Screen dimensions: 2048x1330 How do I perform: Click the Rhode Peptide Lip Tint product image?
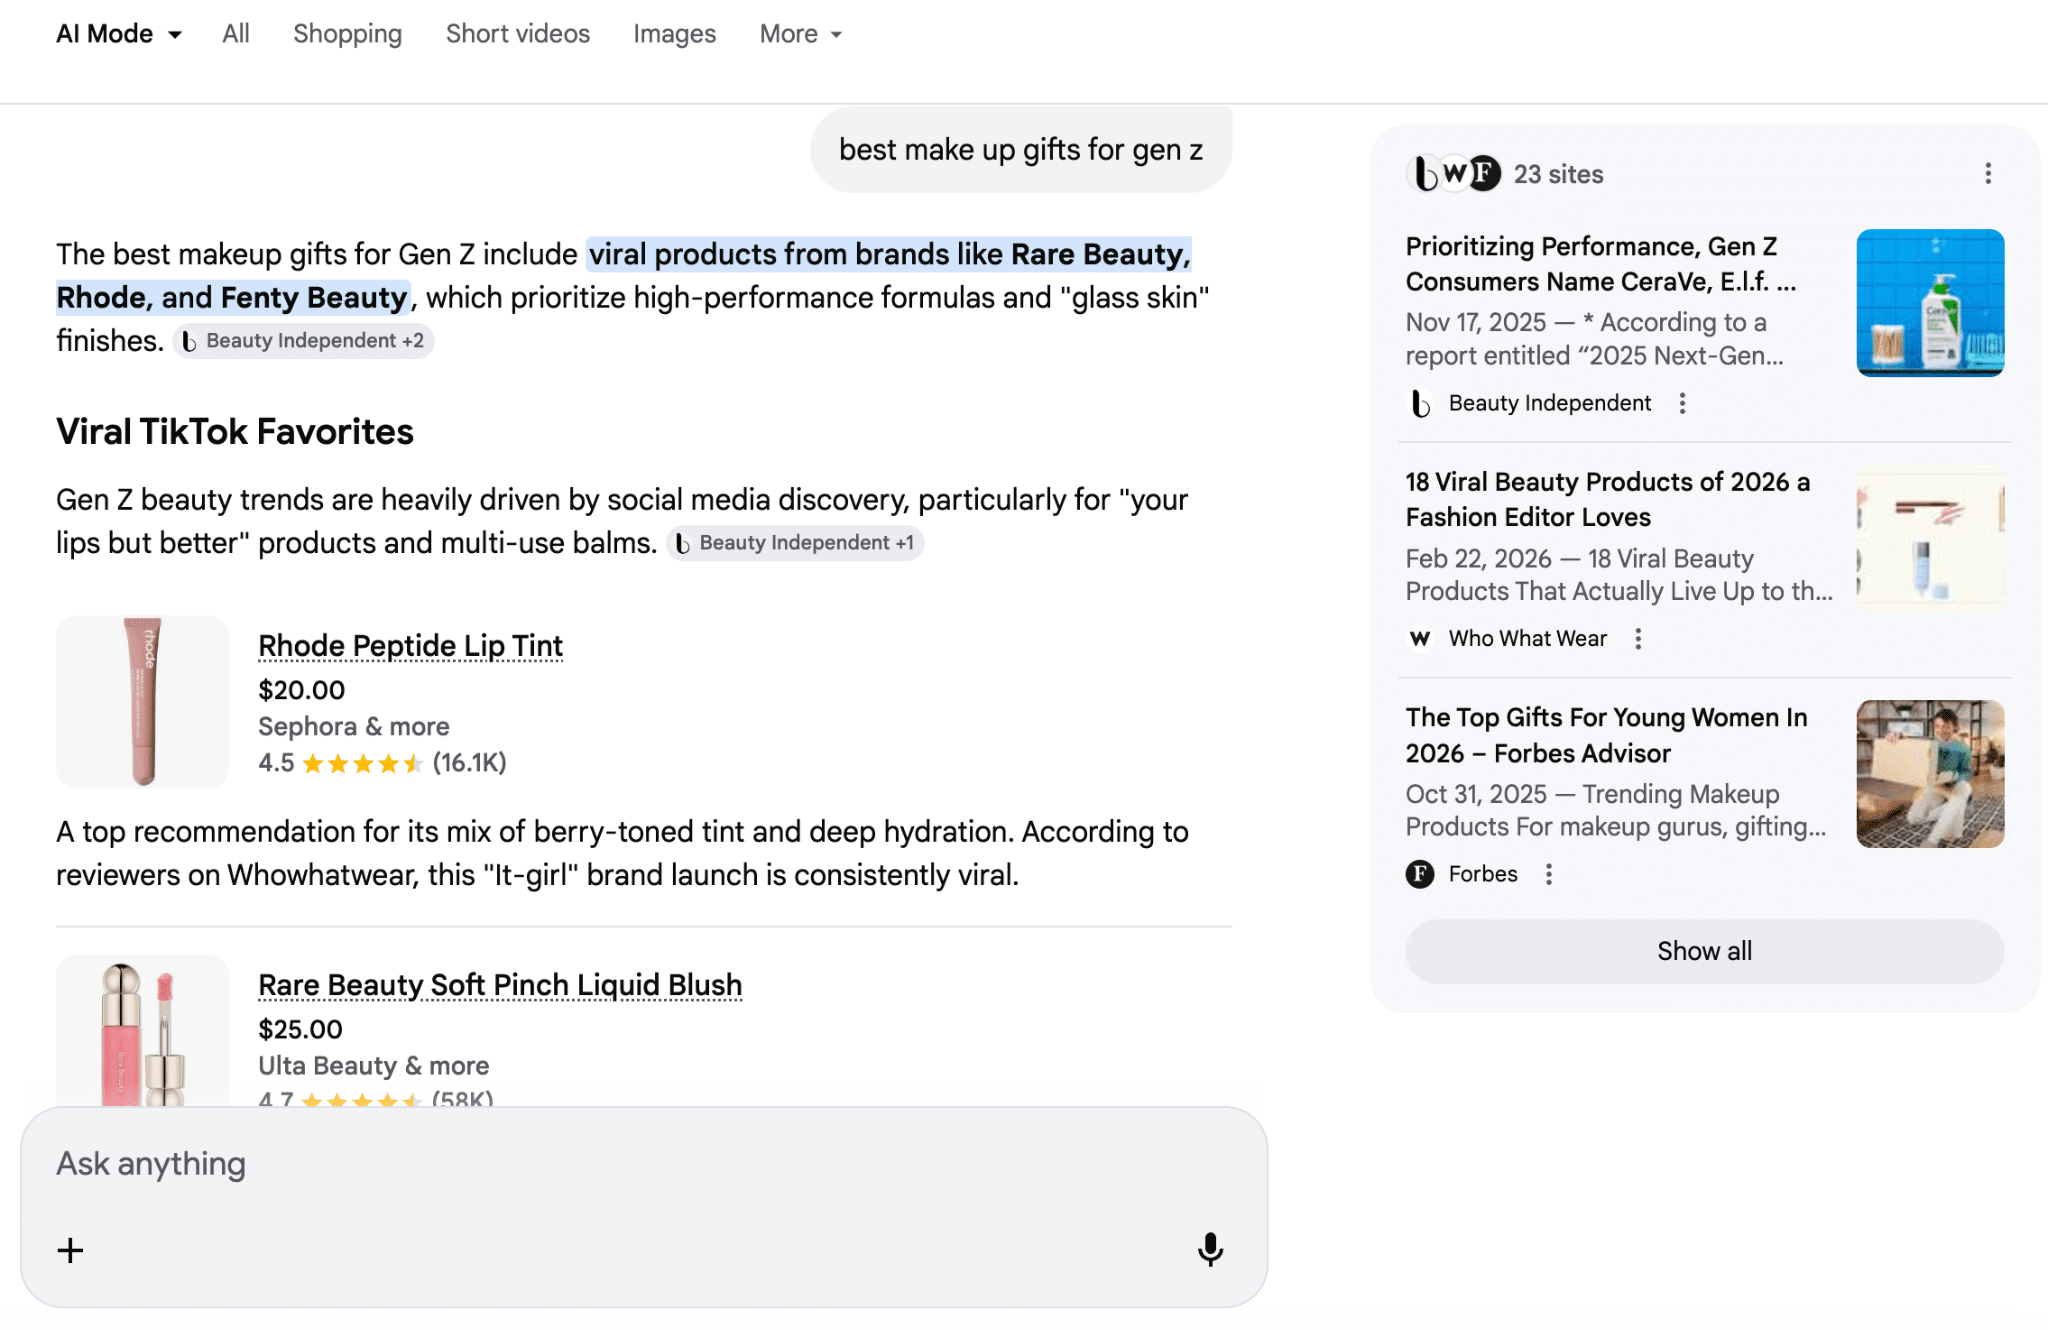coord(142,702)
